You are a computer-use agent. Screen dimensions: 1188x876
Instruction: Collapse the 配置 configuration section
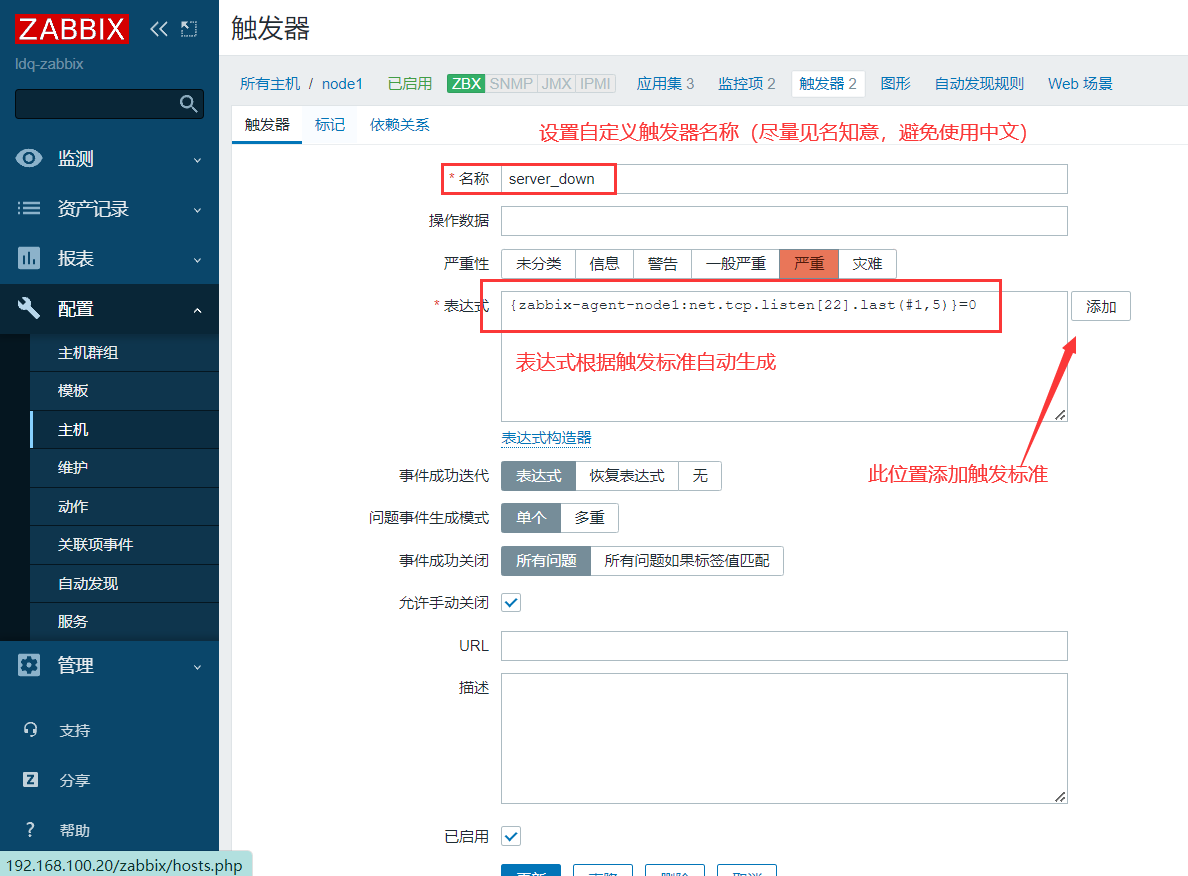coord(197,310)
